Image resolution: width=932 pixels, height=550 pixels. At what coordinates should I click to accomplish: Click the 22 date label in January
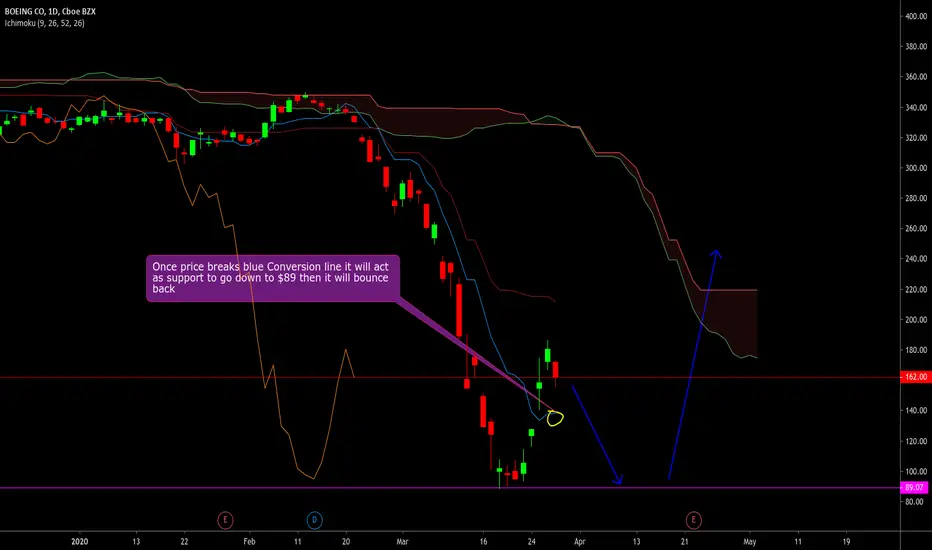184,542
